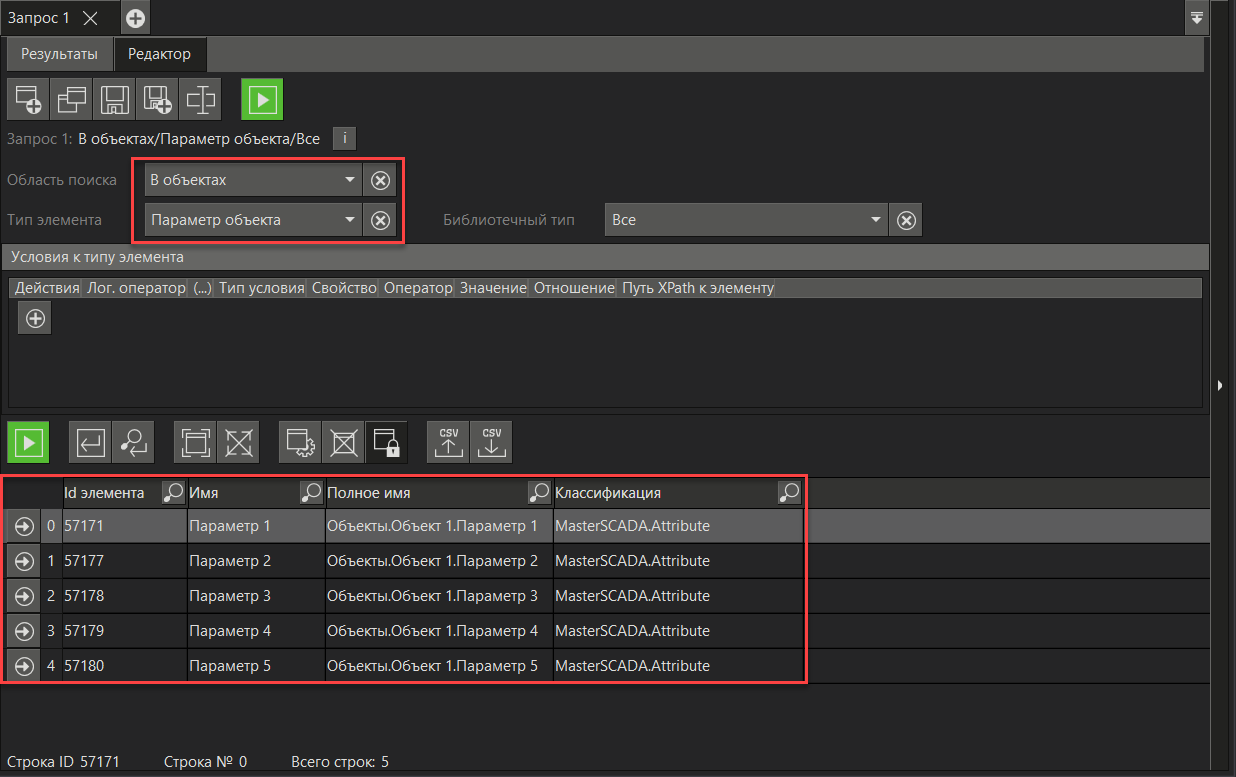Click the CSV import download icon
This screenshot has height=777, width=1236.
click(x=491, y=442)
